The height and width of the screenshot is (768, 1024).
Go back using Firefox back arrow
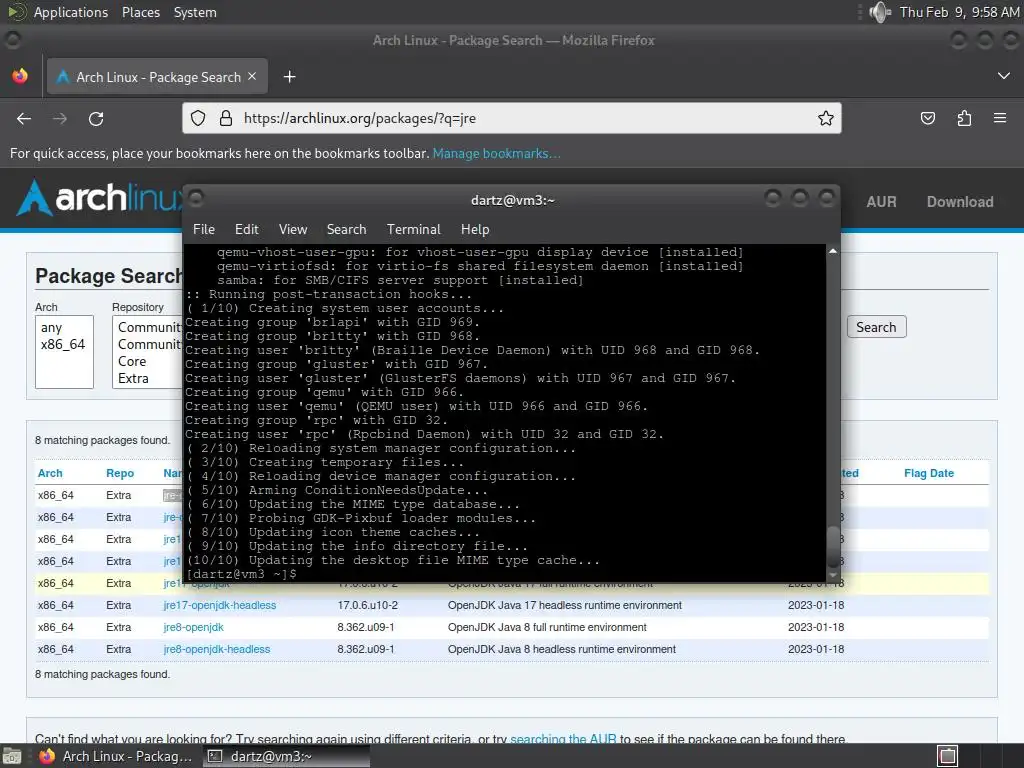[x=24, y=118]
